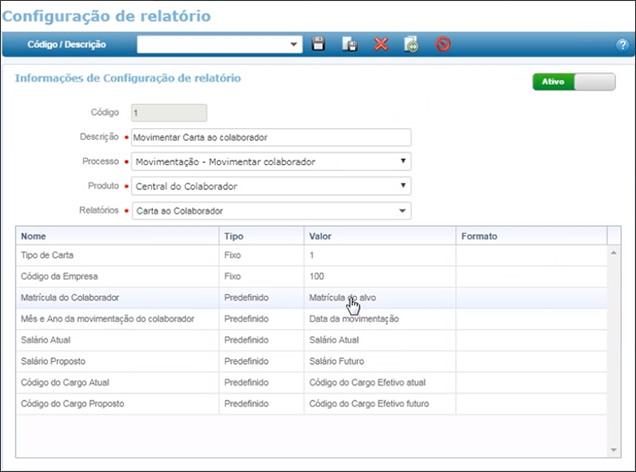
Task: Toggle the Ativo switch
Action: 573,82
